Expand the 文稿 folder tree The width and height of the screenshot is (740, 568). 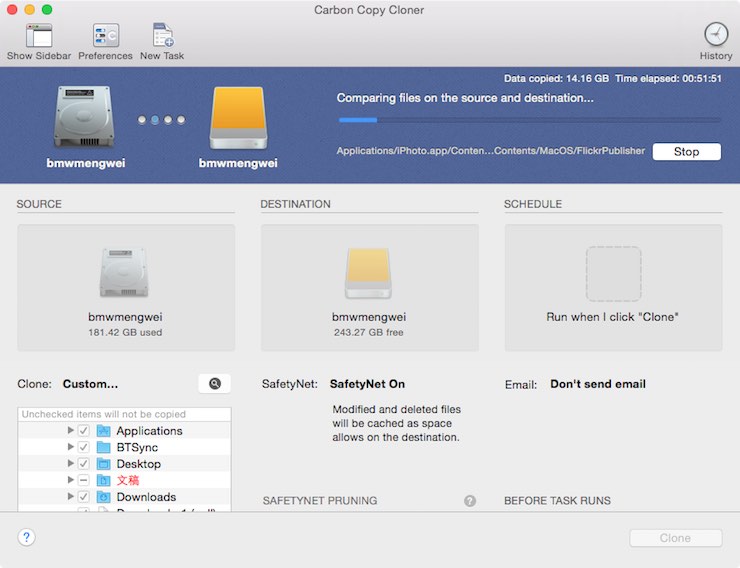coord(70,480)
